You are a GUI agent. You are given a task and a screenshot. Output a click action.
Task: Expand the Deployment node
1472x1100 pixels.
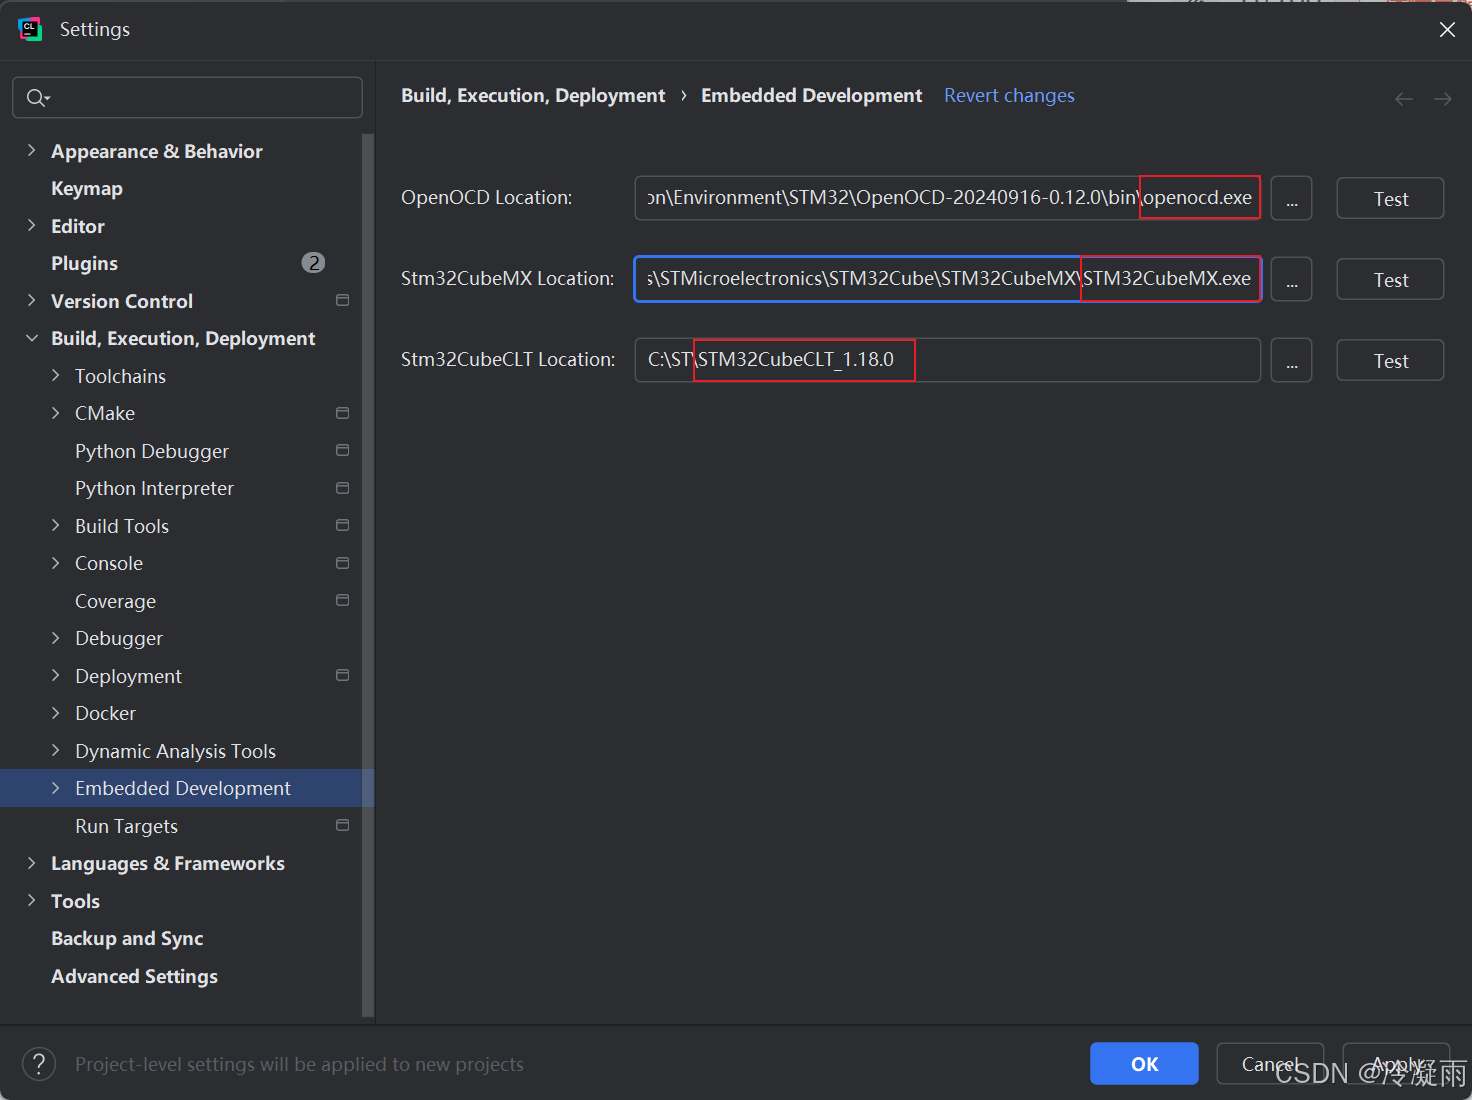coord(55,675)
